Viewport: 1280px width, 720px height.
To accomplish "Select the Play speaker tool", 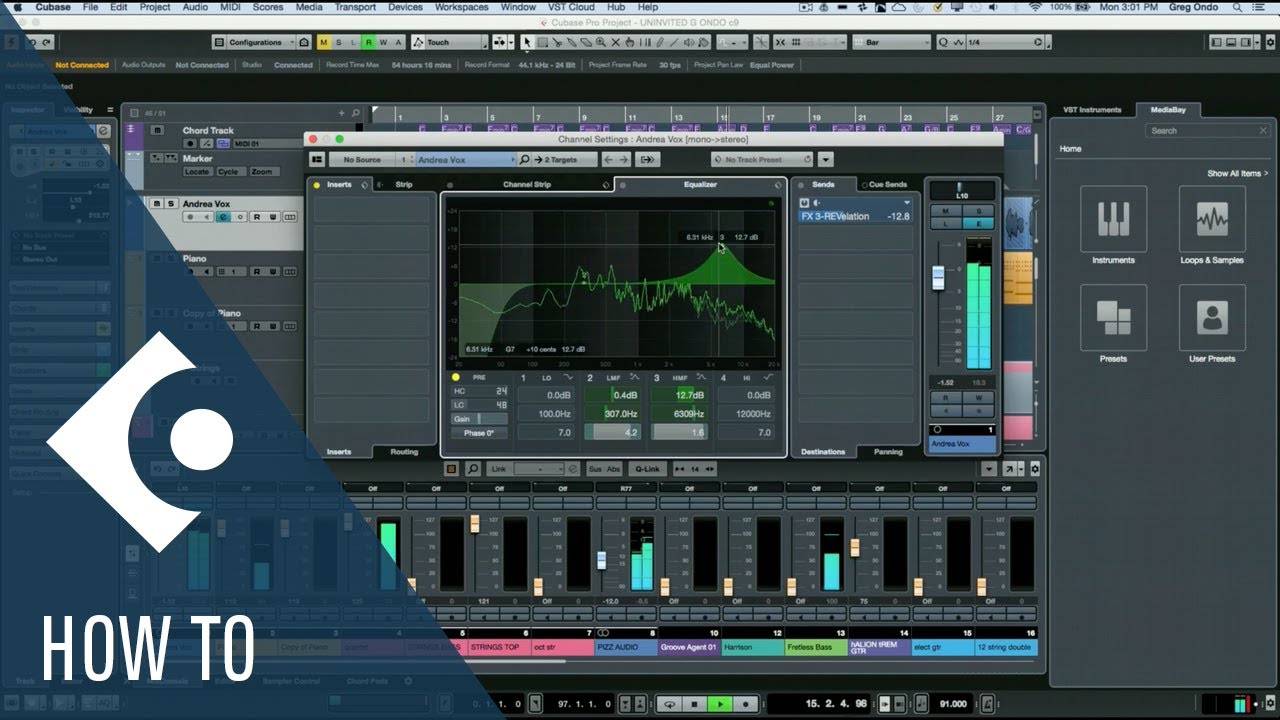I will [x=689, y=42].
